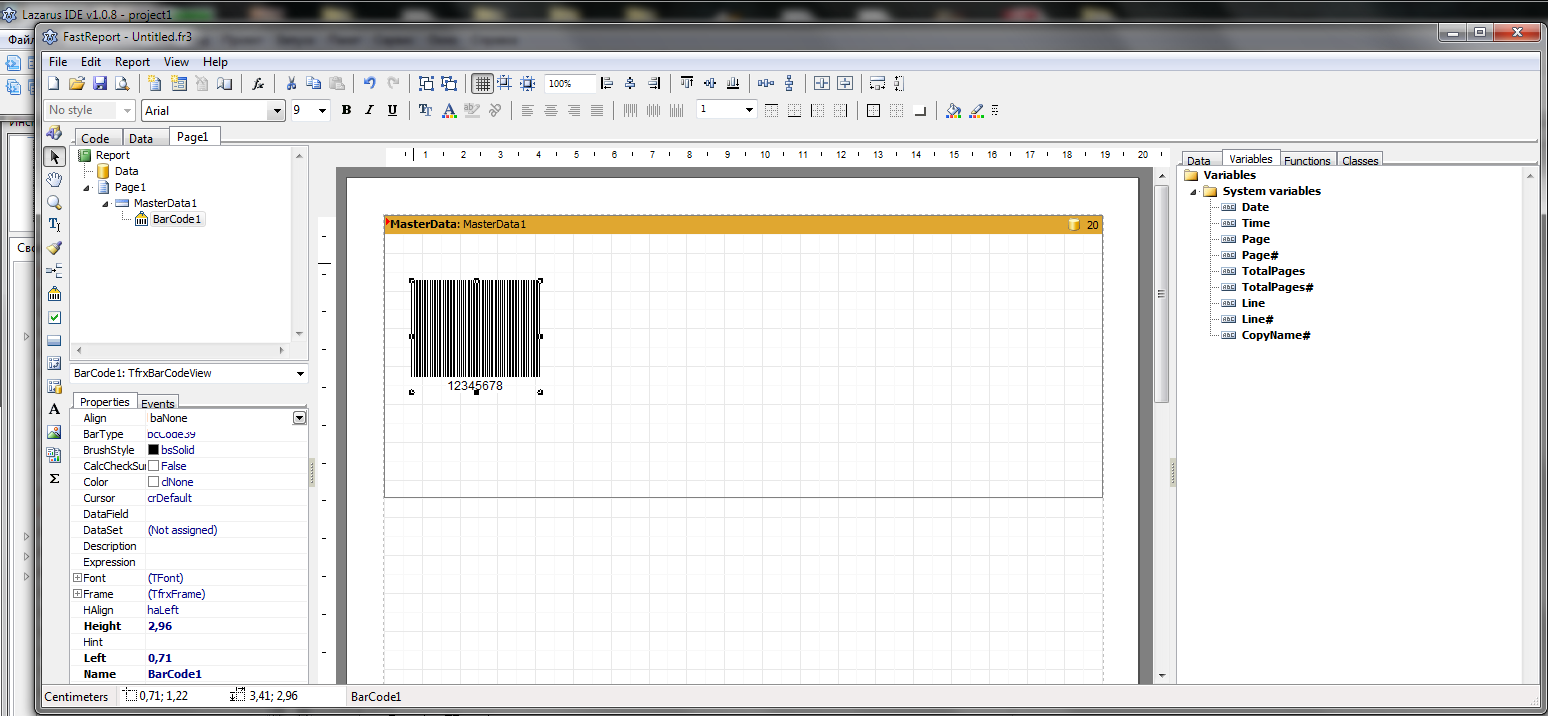This screenshot has width=1548, height=716.
Task: Select the Zoom magnifier tool
Action: (55, 202)
